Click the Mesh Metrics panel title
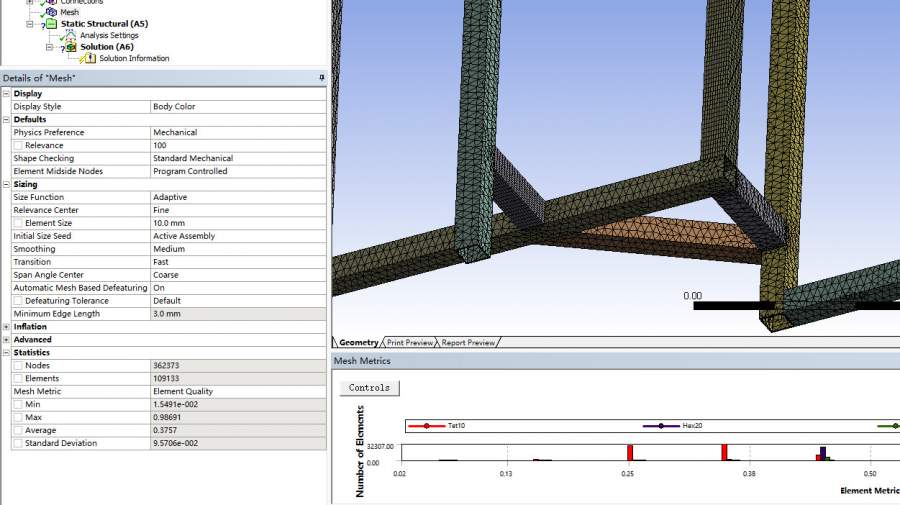 (362, 361)
